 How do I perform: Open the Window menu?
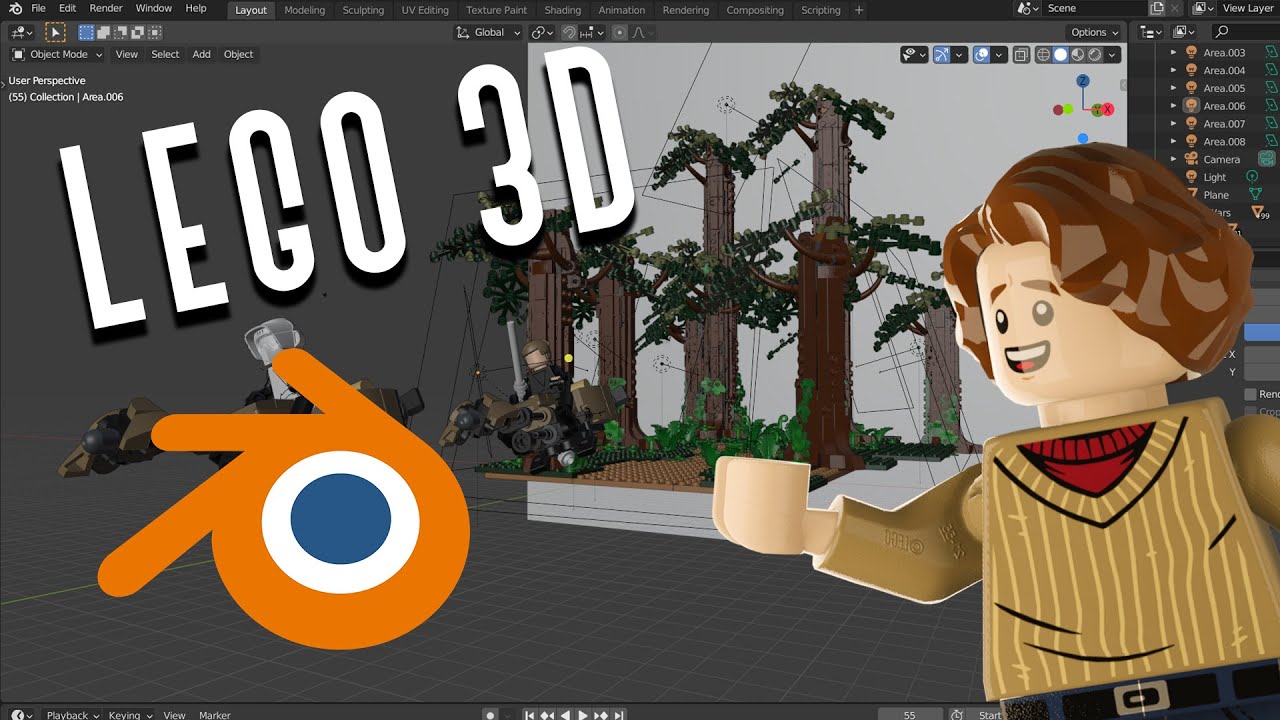[153, 8]
